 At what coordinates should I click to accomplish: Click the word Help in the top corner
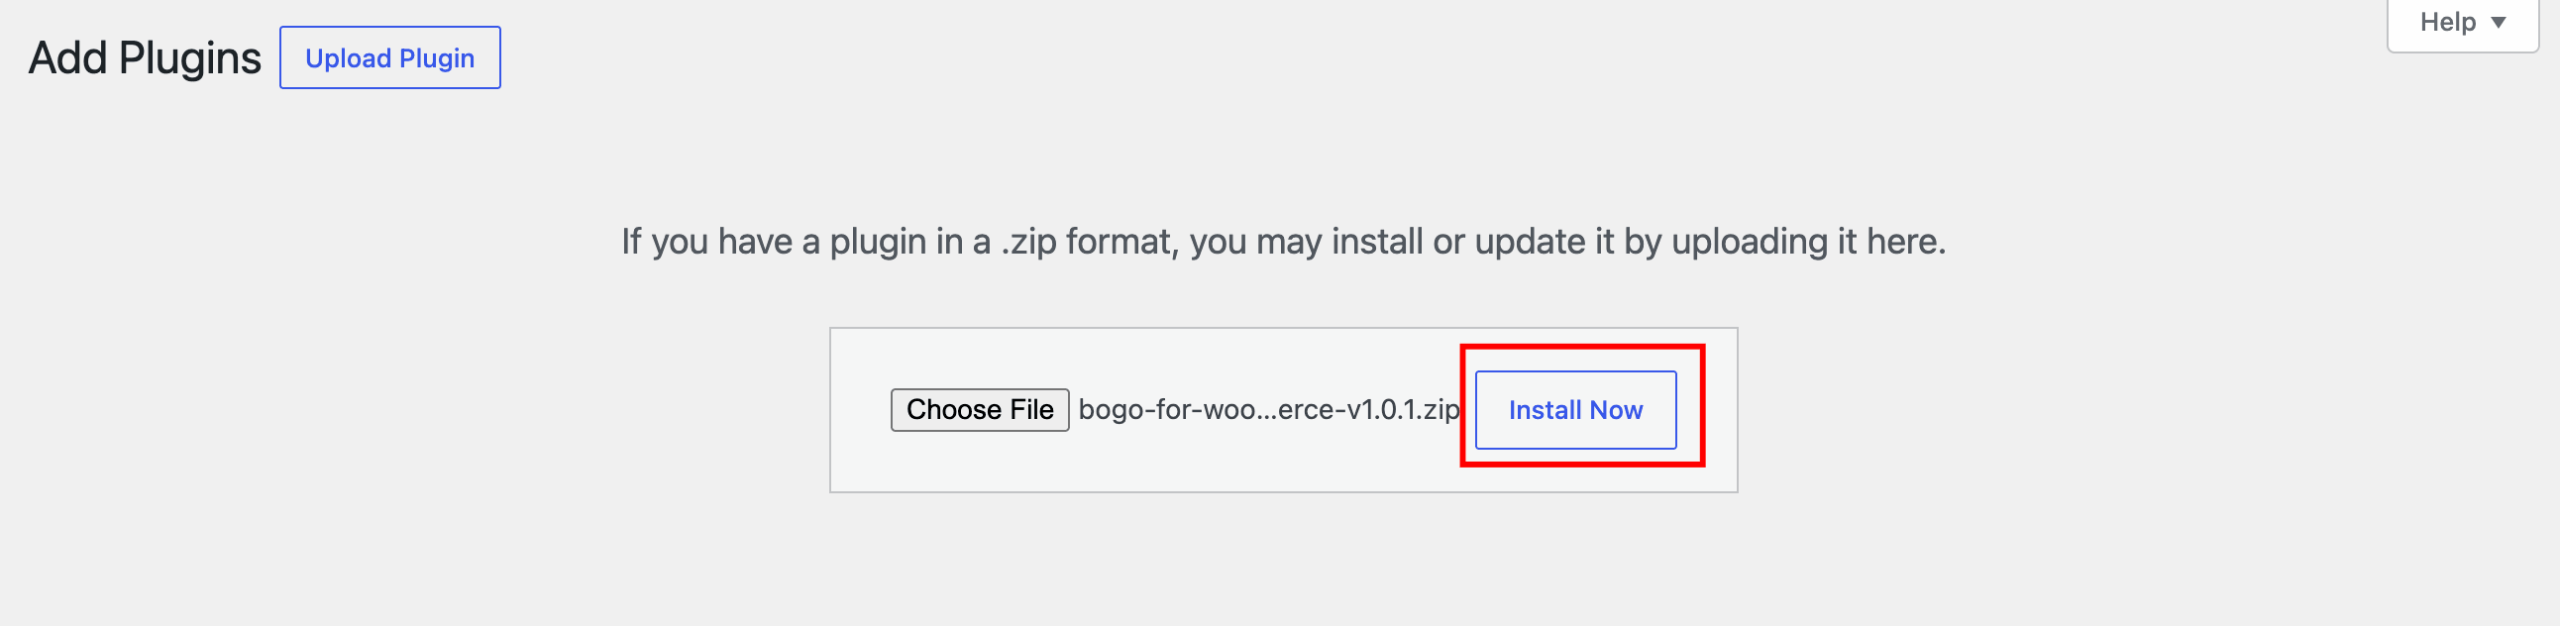2447,22
